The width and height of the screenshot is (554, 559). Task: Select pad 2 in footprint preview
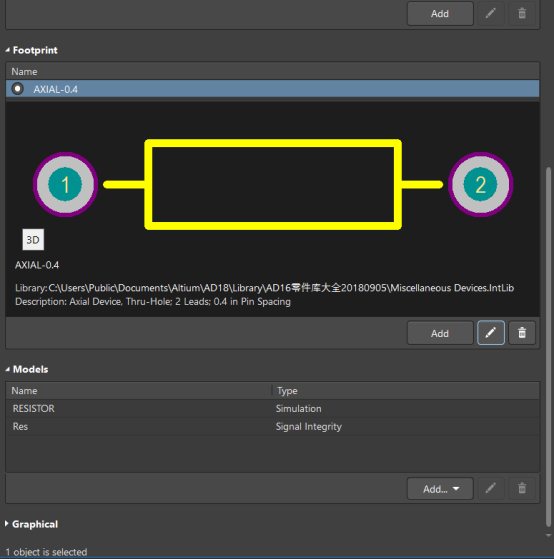point(480,184)
